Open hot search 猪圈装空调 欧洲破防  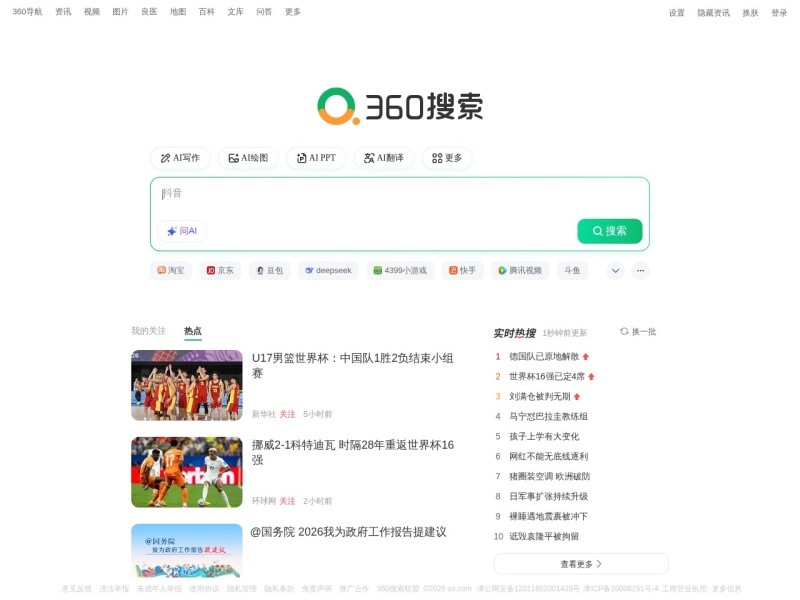pos(549,476)
